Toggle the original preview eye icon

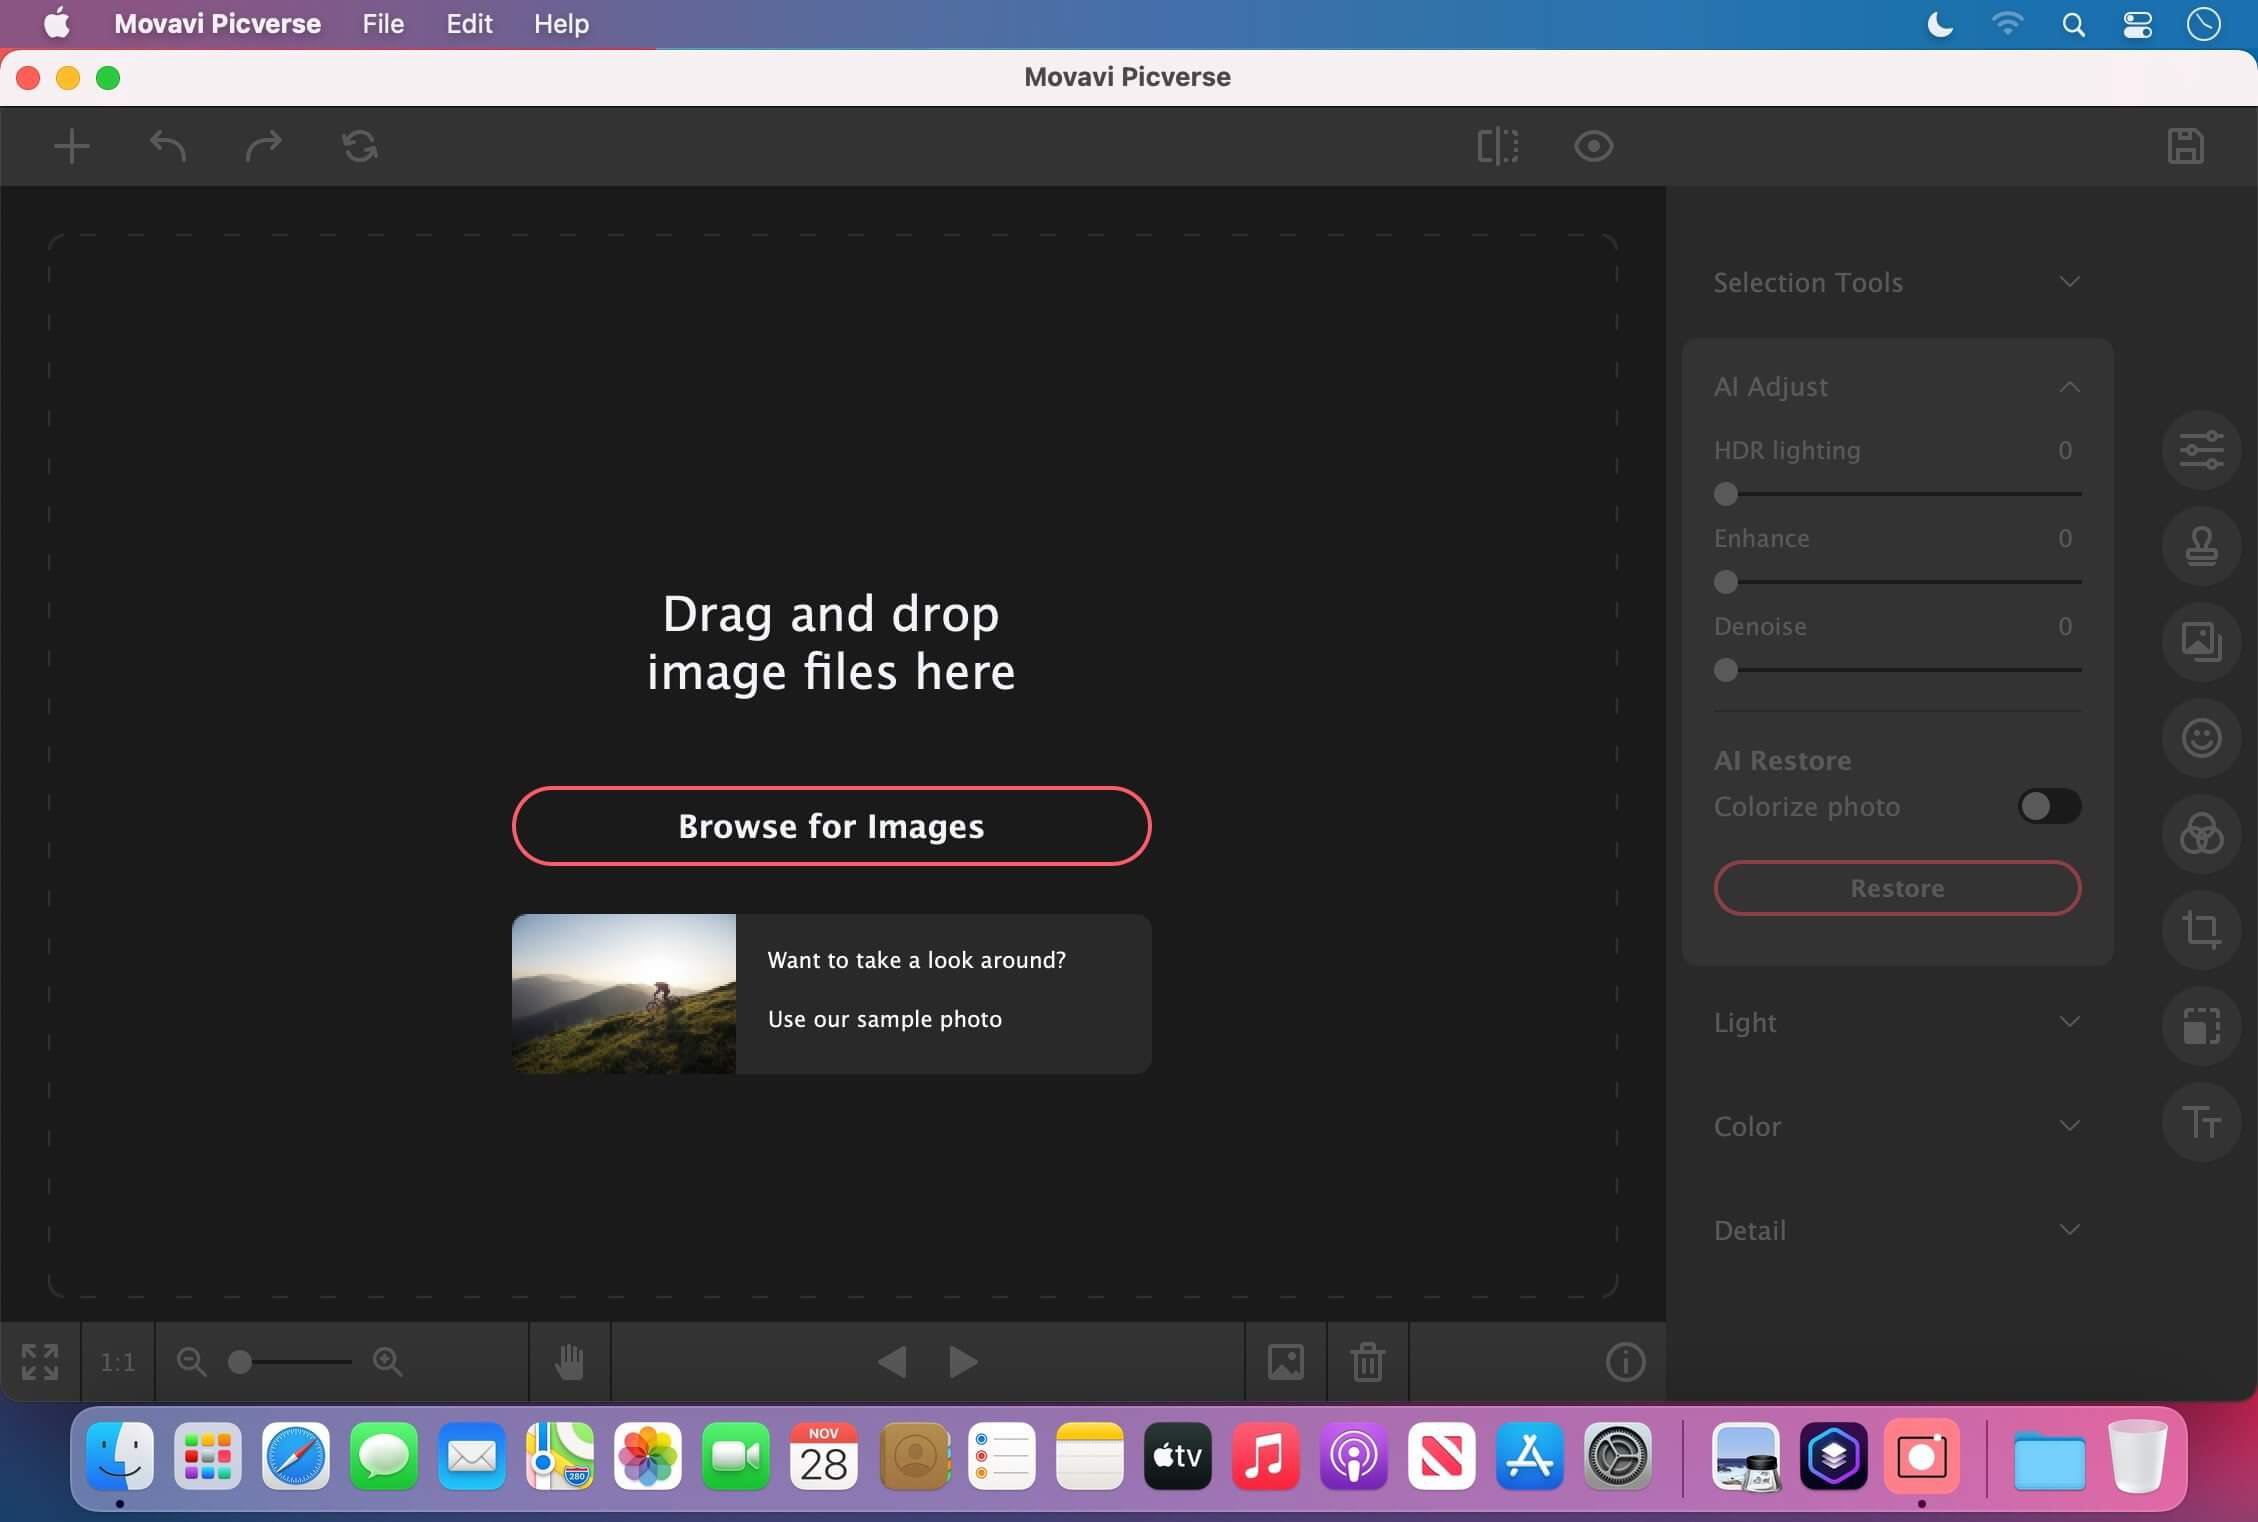[x=1592, y=146]
